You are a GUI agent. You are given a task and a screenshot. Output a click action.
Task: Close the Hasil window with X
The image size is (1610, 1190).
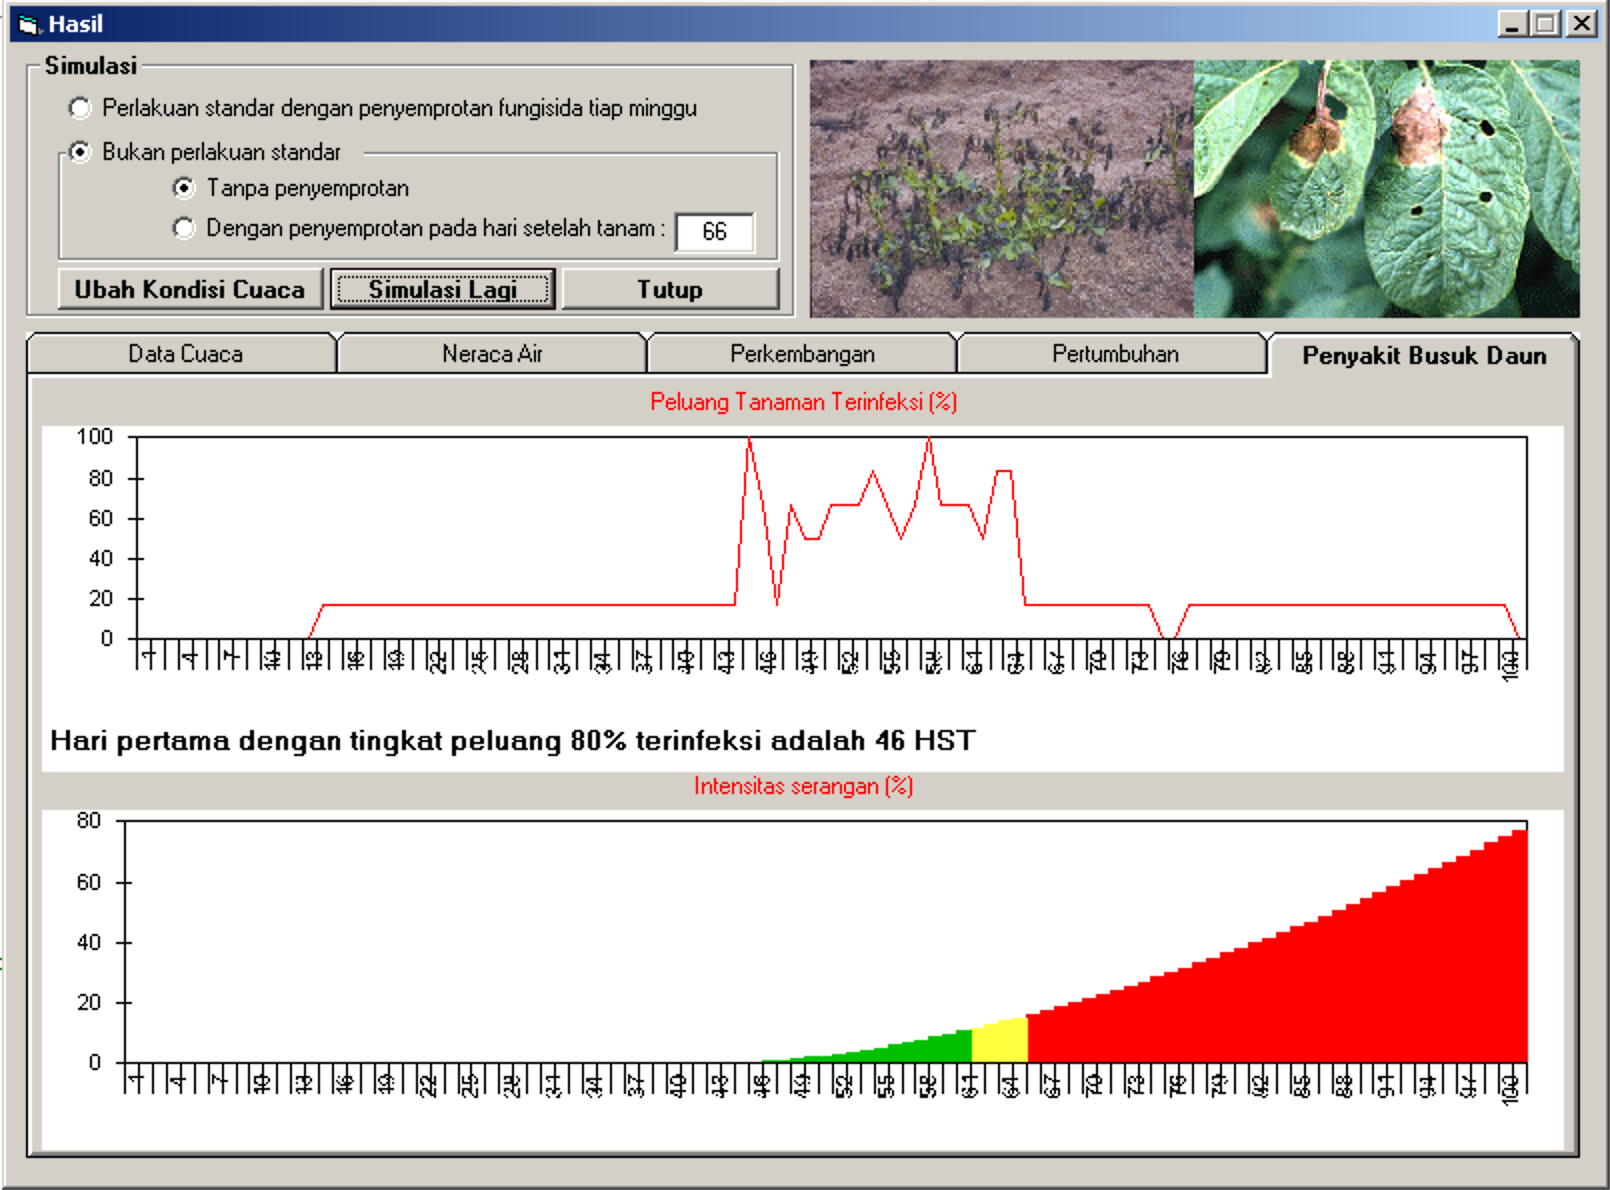(1581, 24)
